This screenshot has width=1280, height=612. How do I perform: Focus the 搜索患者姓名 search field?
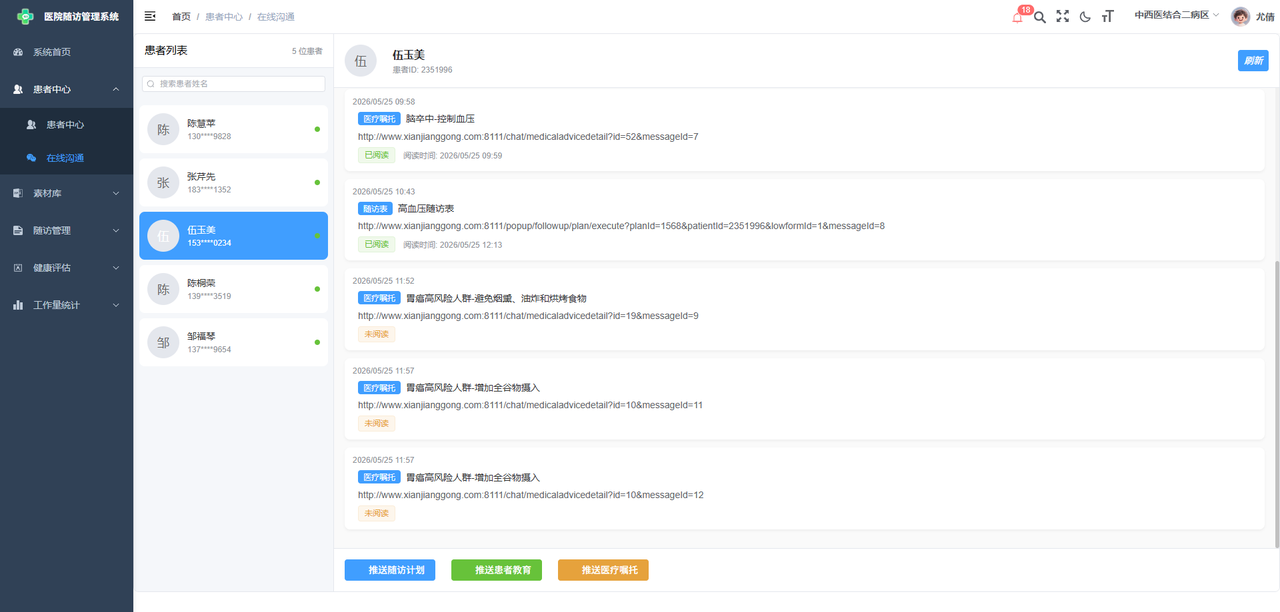pyautogui.click(x=233, y=84)
